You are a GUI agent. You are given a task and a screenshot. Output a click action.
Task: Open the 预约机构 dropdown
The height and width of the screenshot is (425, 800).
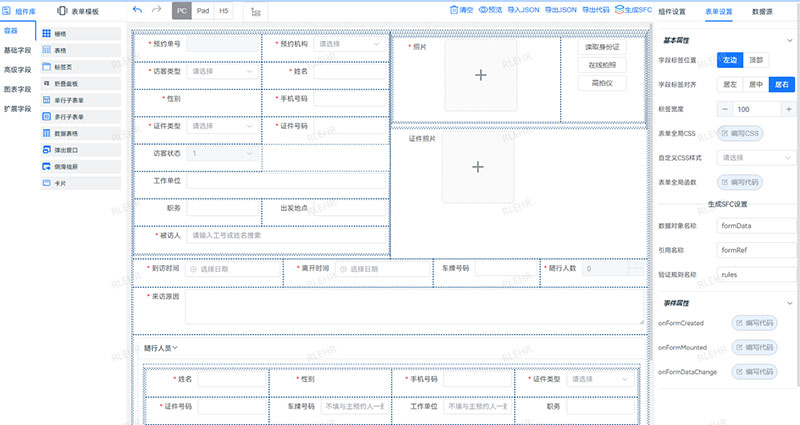(x=349, y=44)
